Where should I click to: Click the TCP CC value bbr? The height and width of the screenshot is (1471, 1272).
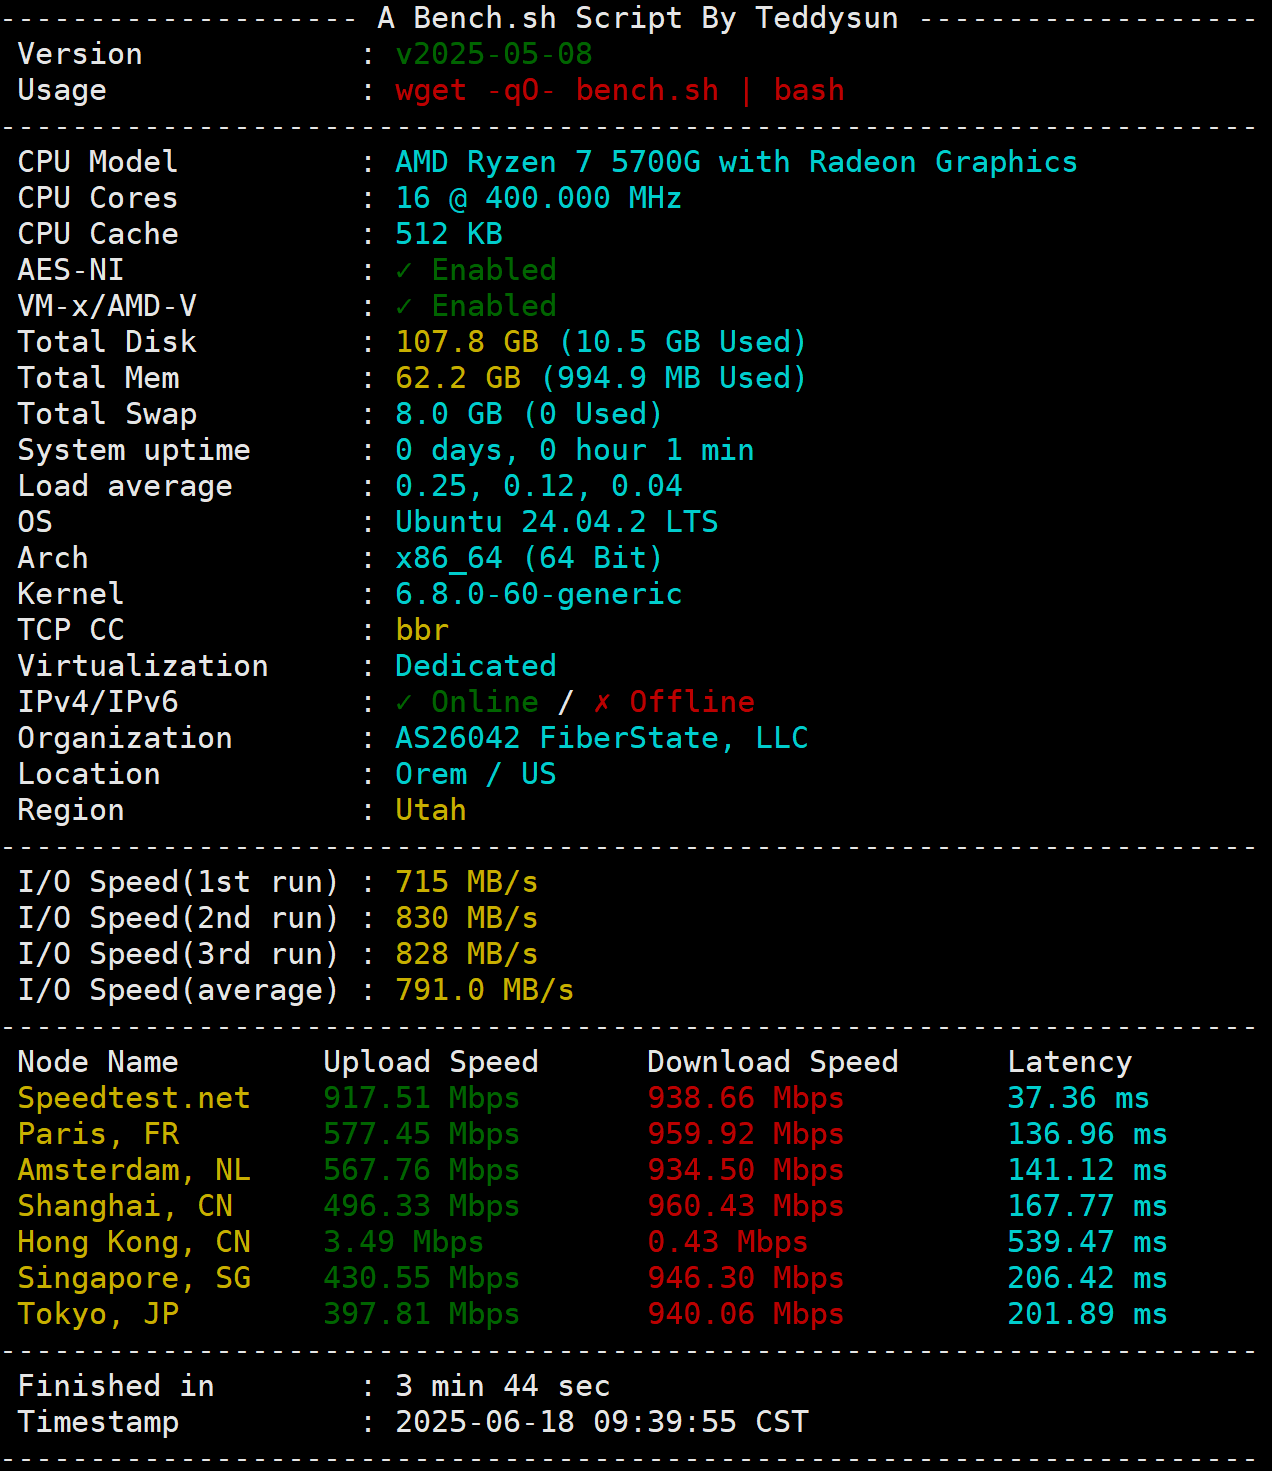[x=421, y=629]
